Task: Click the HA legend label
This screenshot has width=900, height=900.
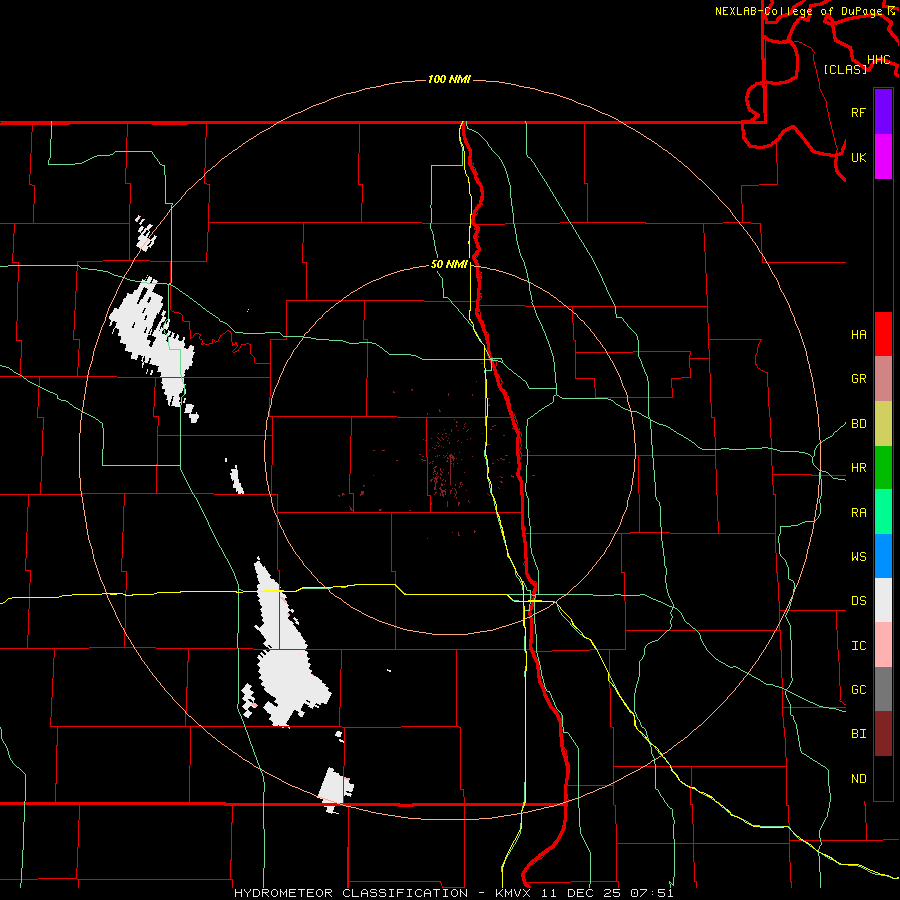Action: [858, 334]
